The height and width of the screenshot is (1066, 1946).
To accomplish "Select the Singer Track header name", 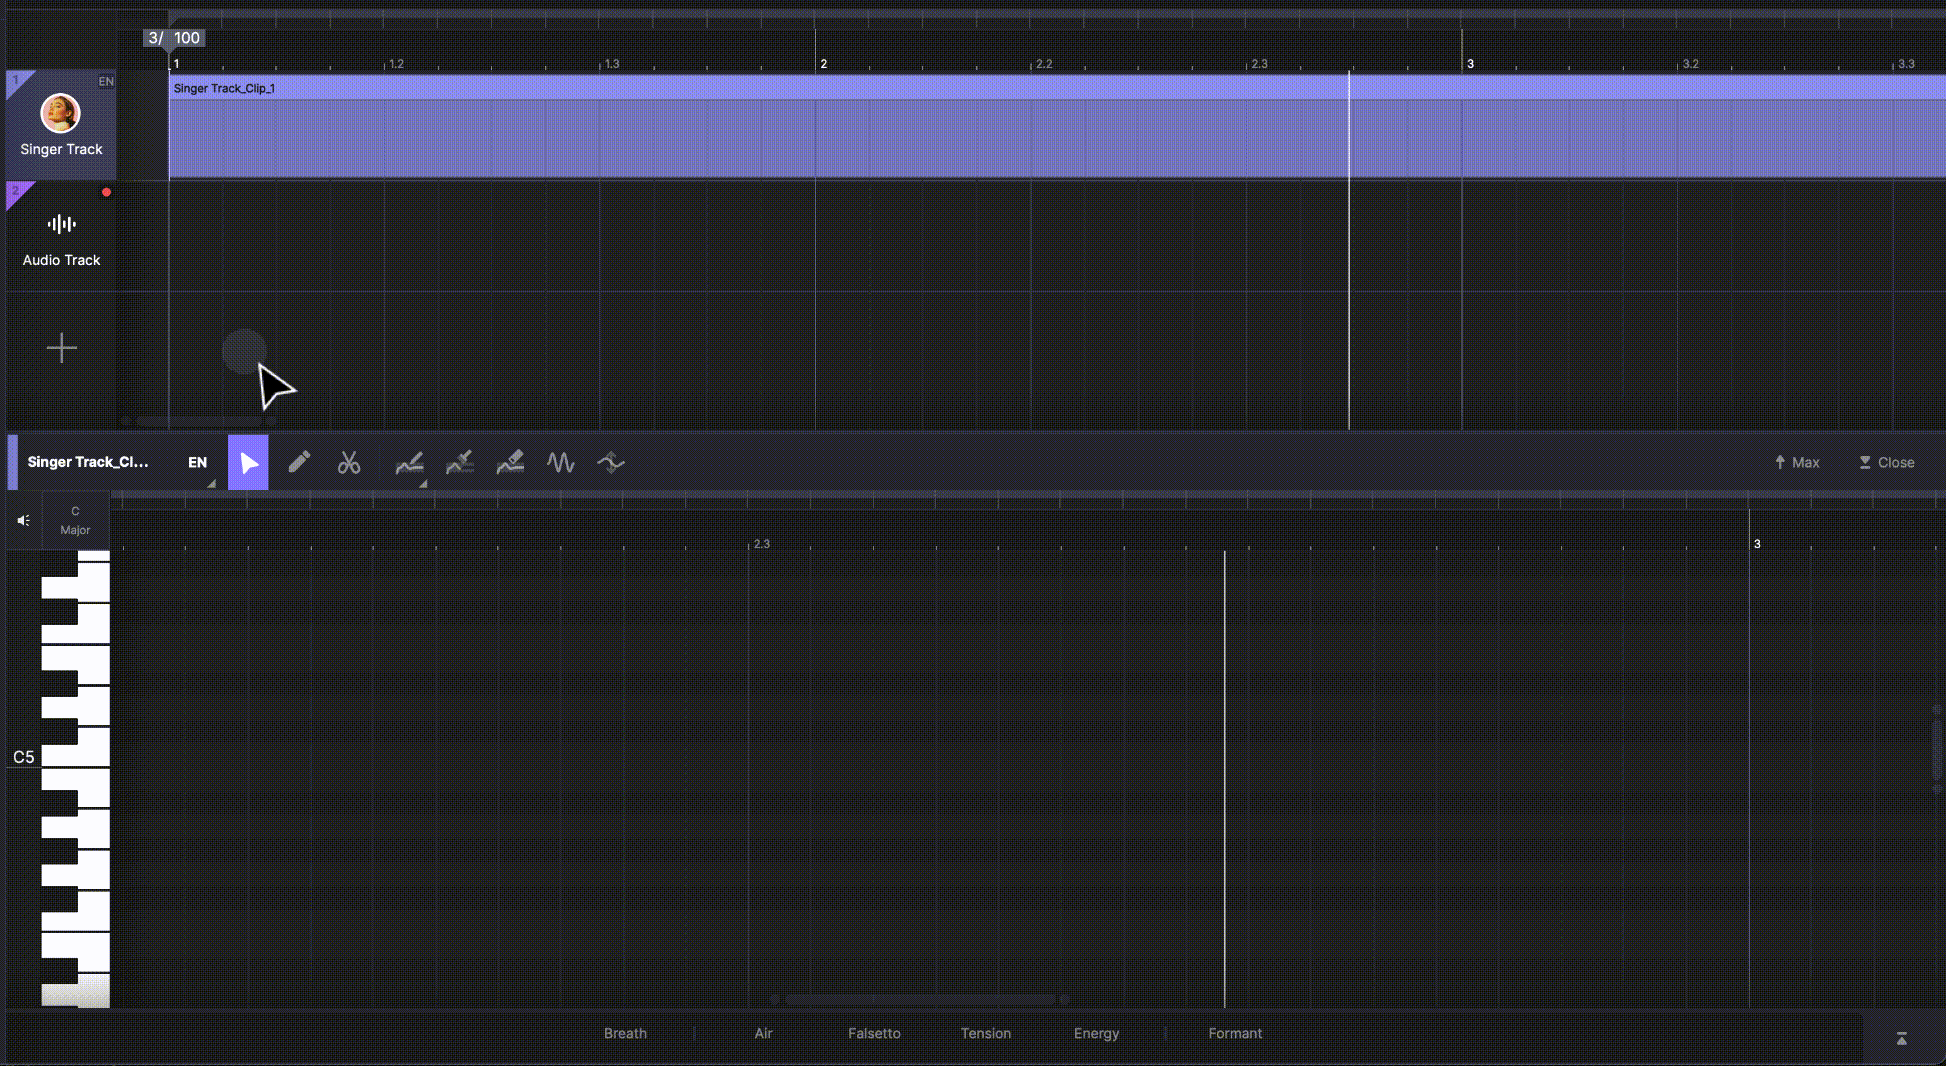I will coord(61,149).
